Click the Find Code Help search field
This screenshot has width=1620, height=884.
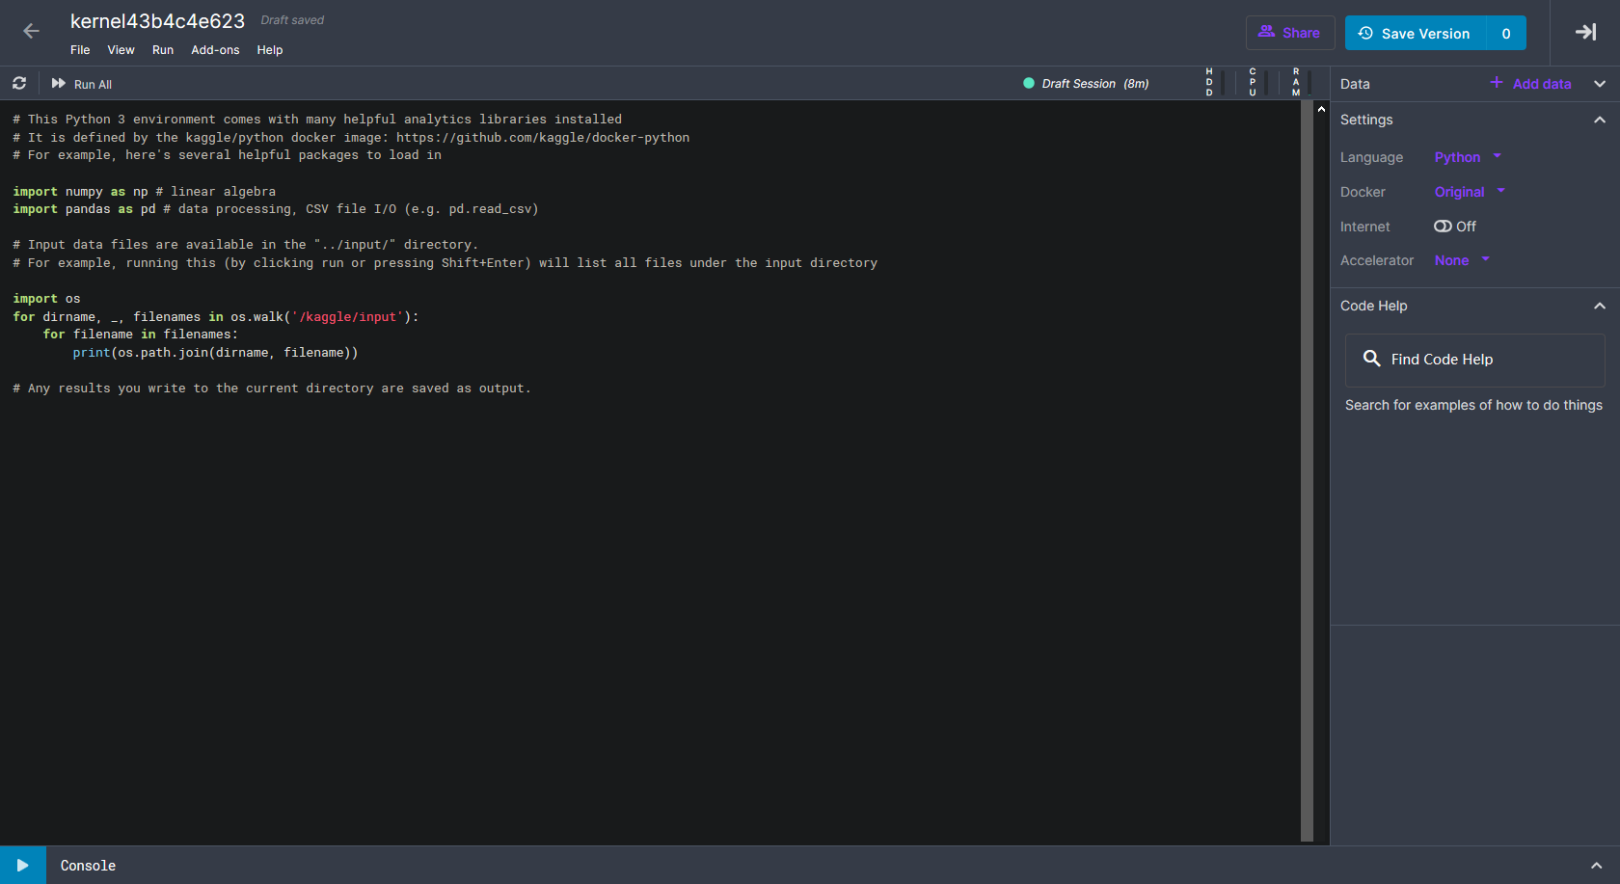1475,360
